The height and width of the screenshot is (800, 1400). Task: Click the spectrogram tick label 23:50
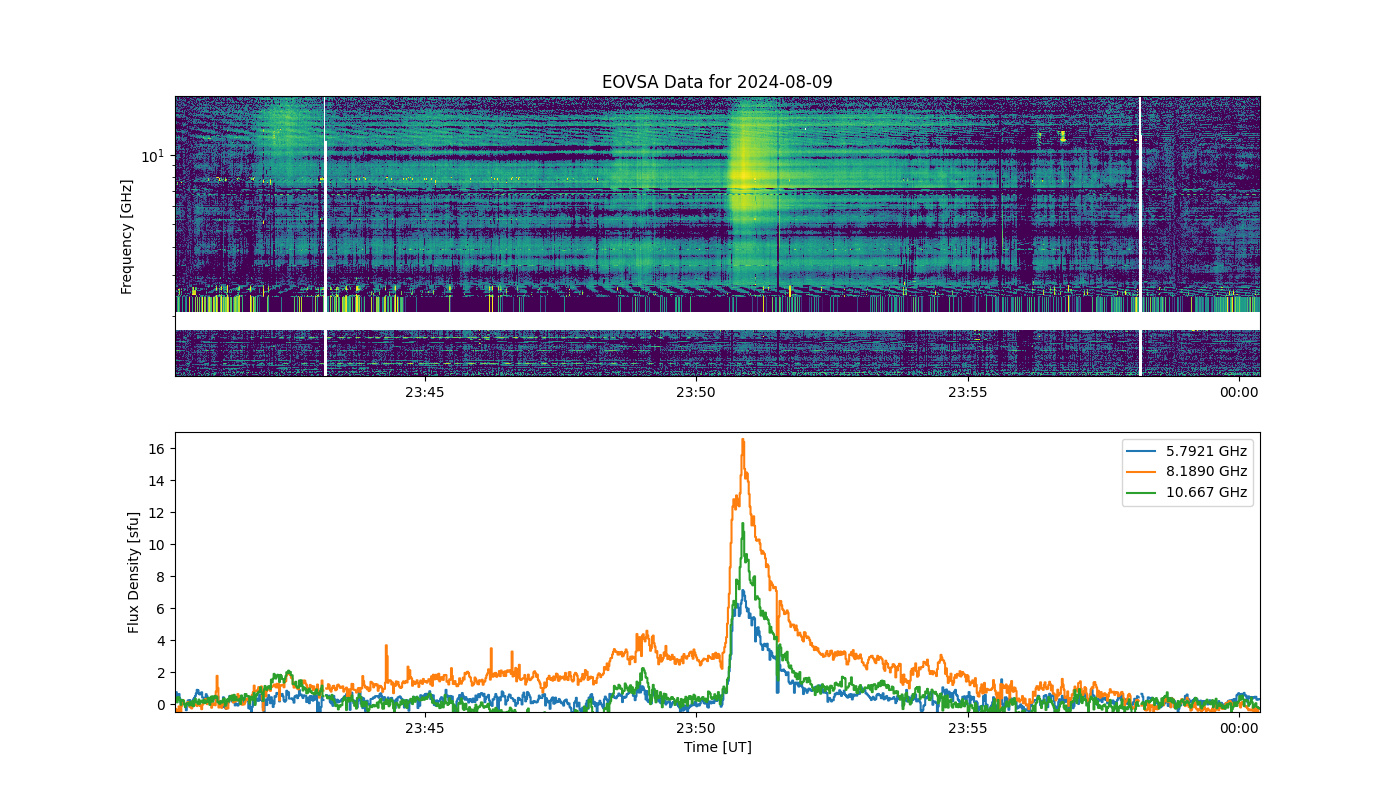(x=696, y=392)
